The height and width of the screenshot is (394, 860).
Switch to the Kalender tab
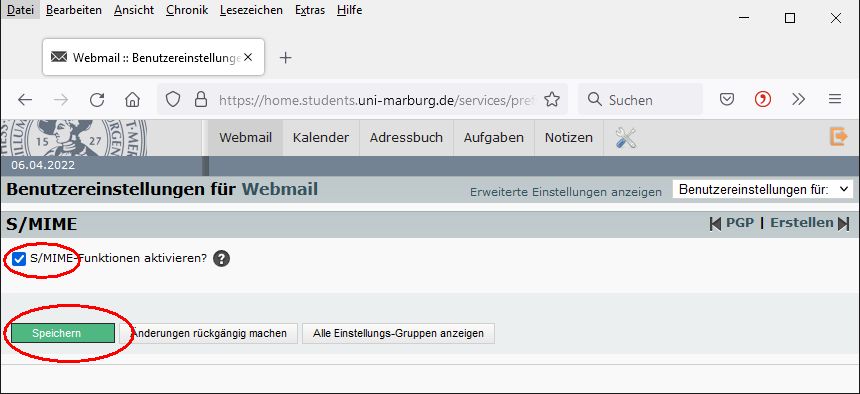click(321, 138)
